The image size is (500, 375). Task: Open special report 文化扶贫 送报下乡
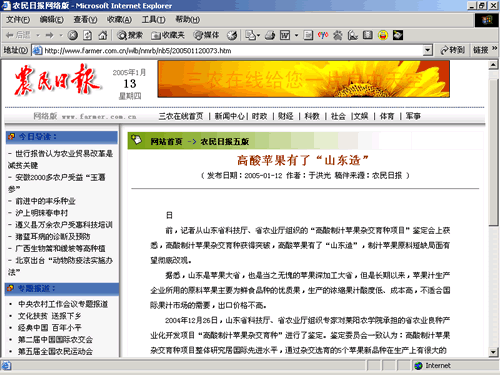pyautogui.click(x=50, y=316)
